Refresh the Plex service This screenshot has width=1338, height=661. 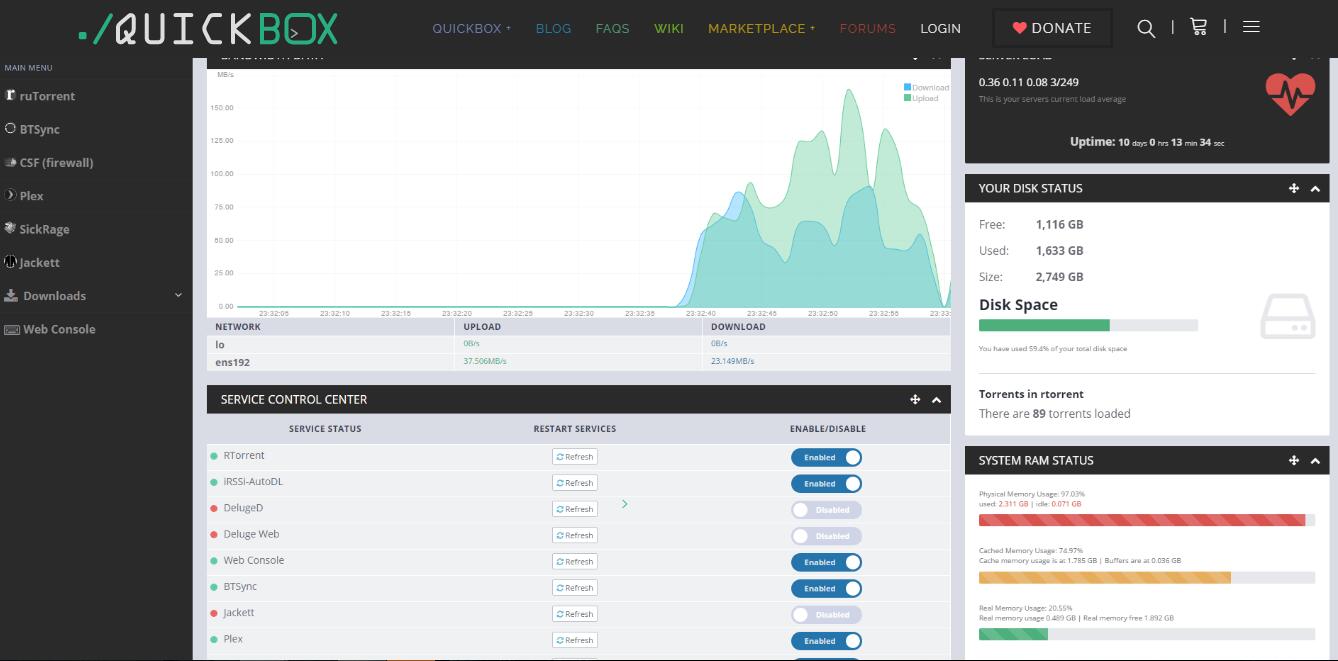click(x=575, y=640)
